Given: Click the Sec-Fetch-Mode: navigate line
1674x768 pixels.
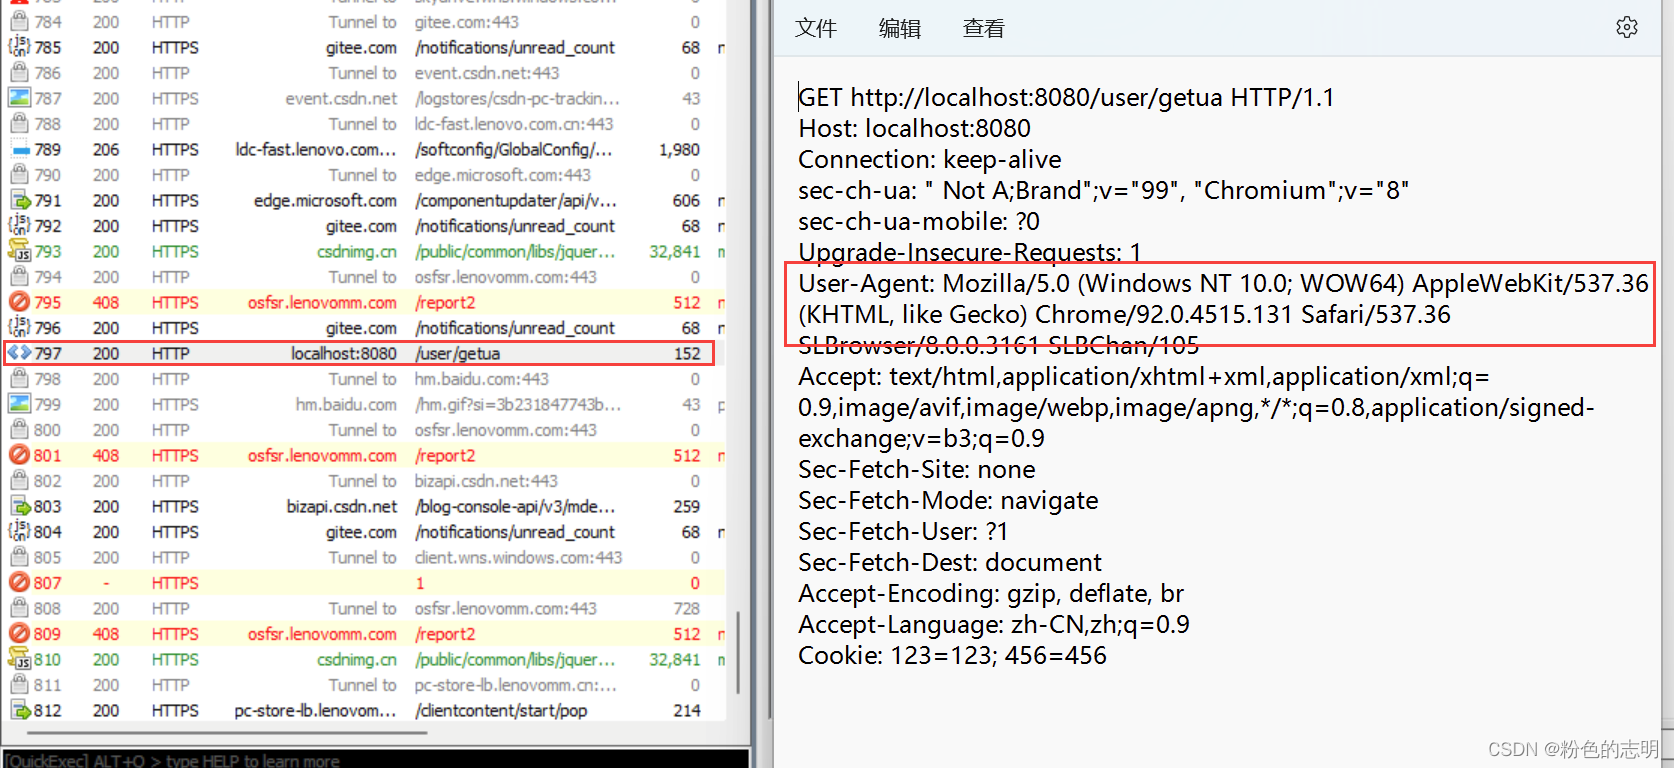Looking at the screenshot, I should click(x=948, y=500).
